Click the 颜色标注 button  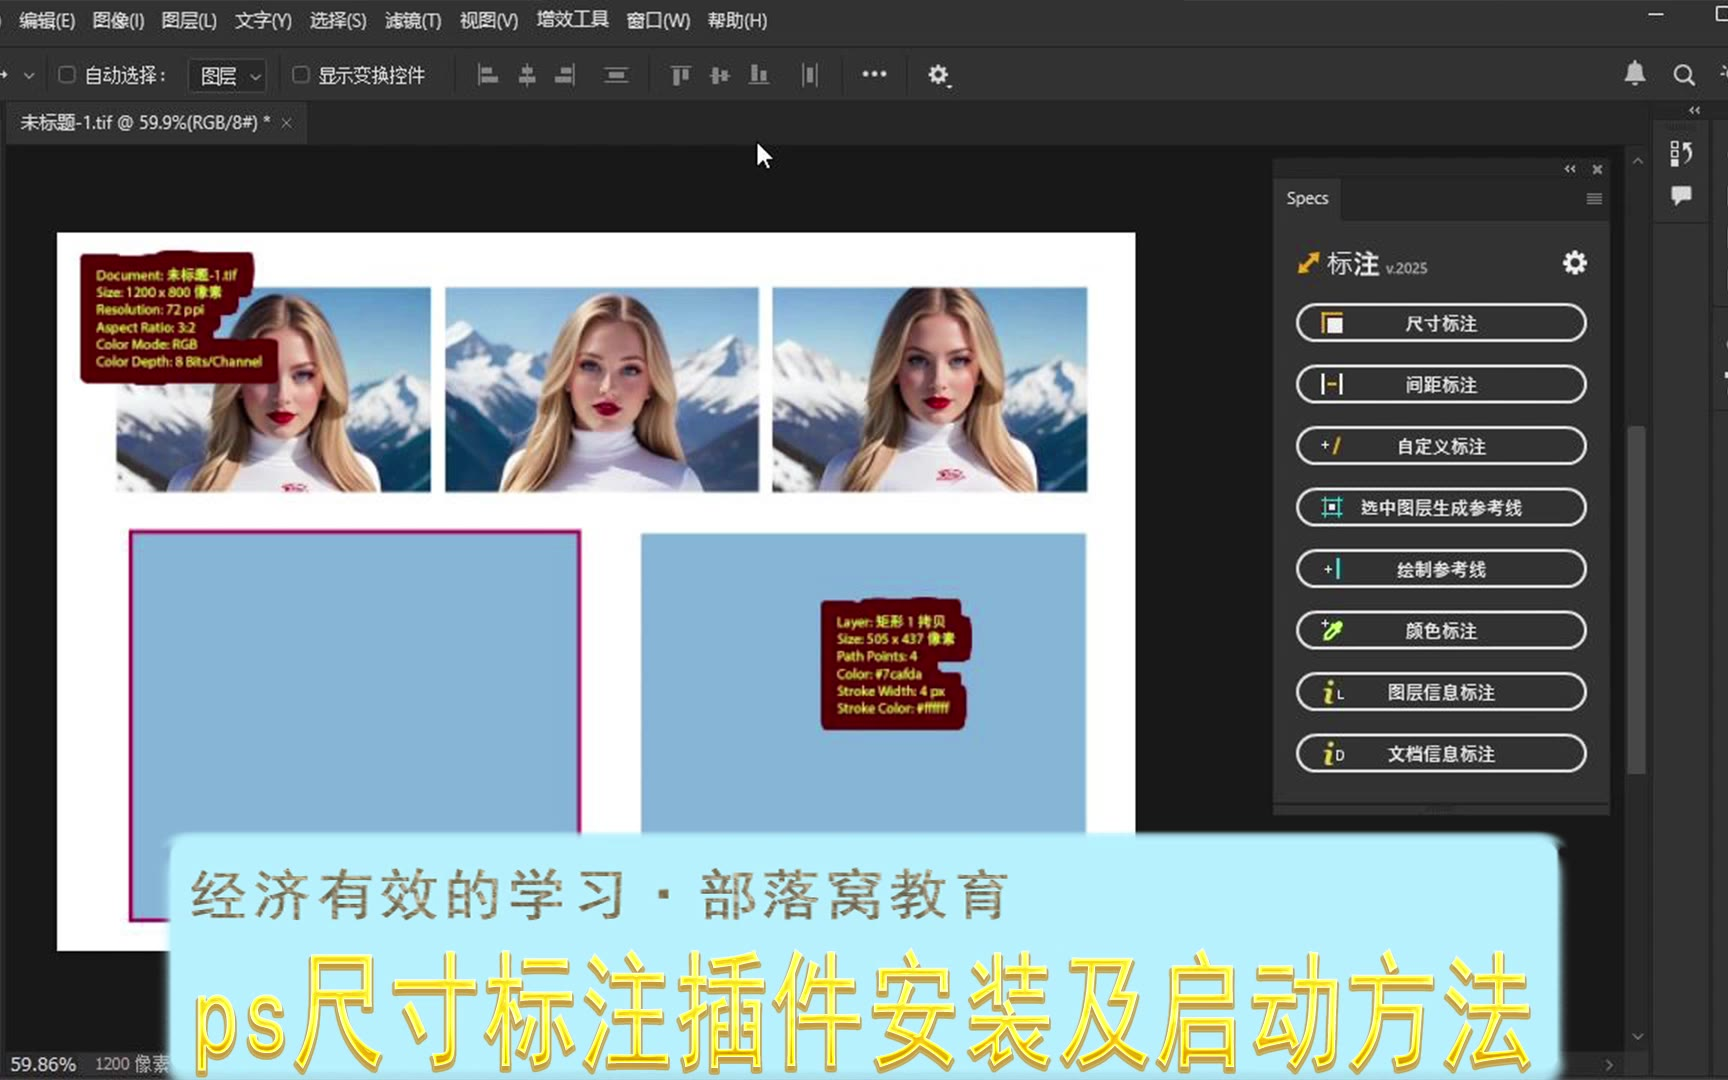[1440, 631]
